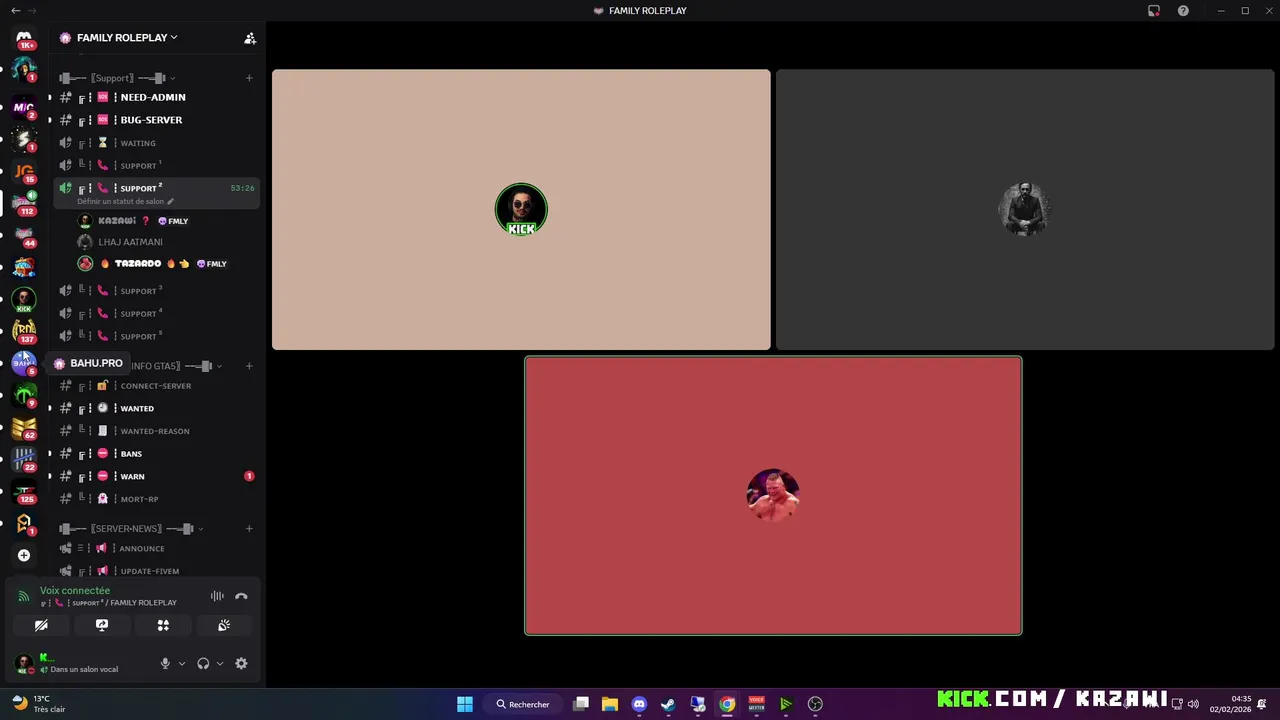Screen dimensions: 1280x720
Task: Open the JG server with 15 notifications
Action: click(24, 171)
